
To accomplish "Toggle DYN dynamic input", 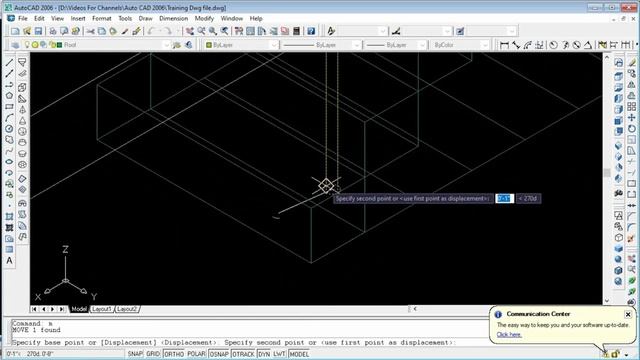I will click(264, 354).
